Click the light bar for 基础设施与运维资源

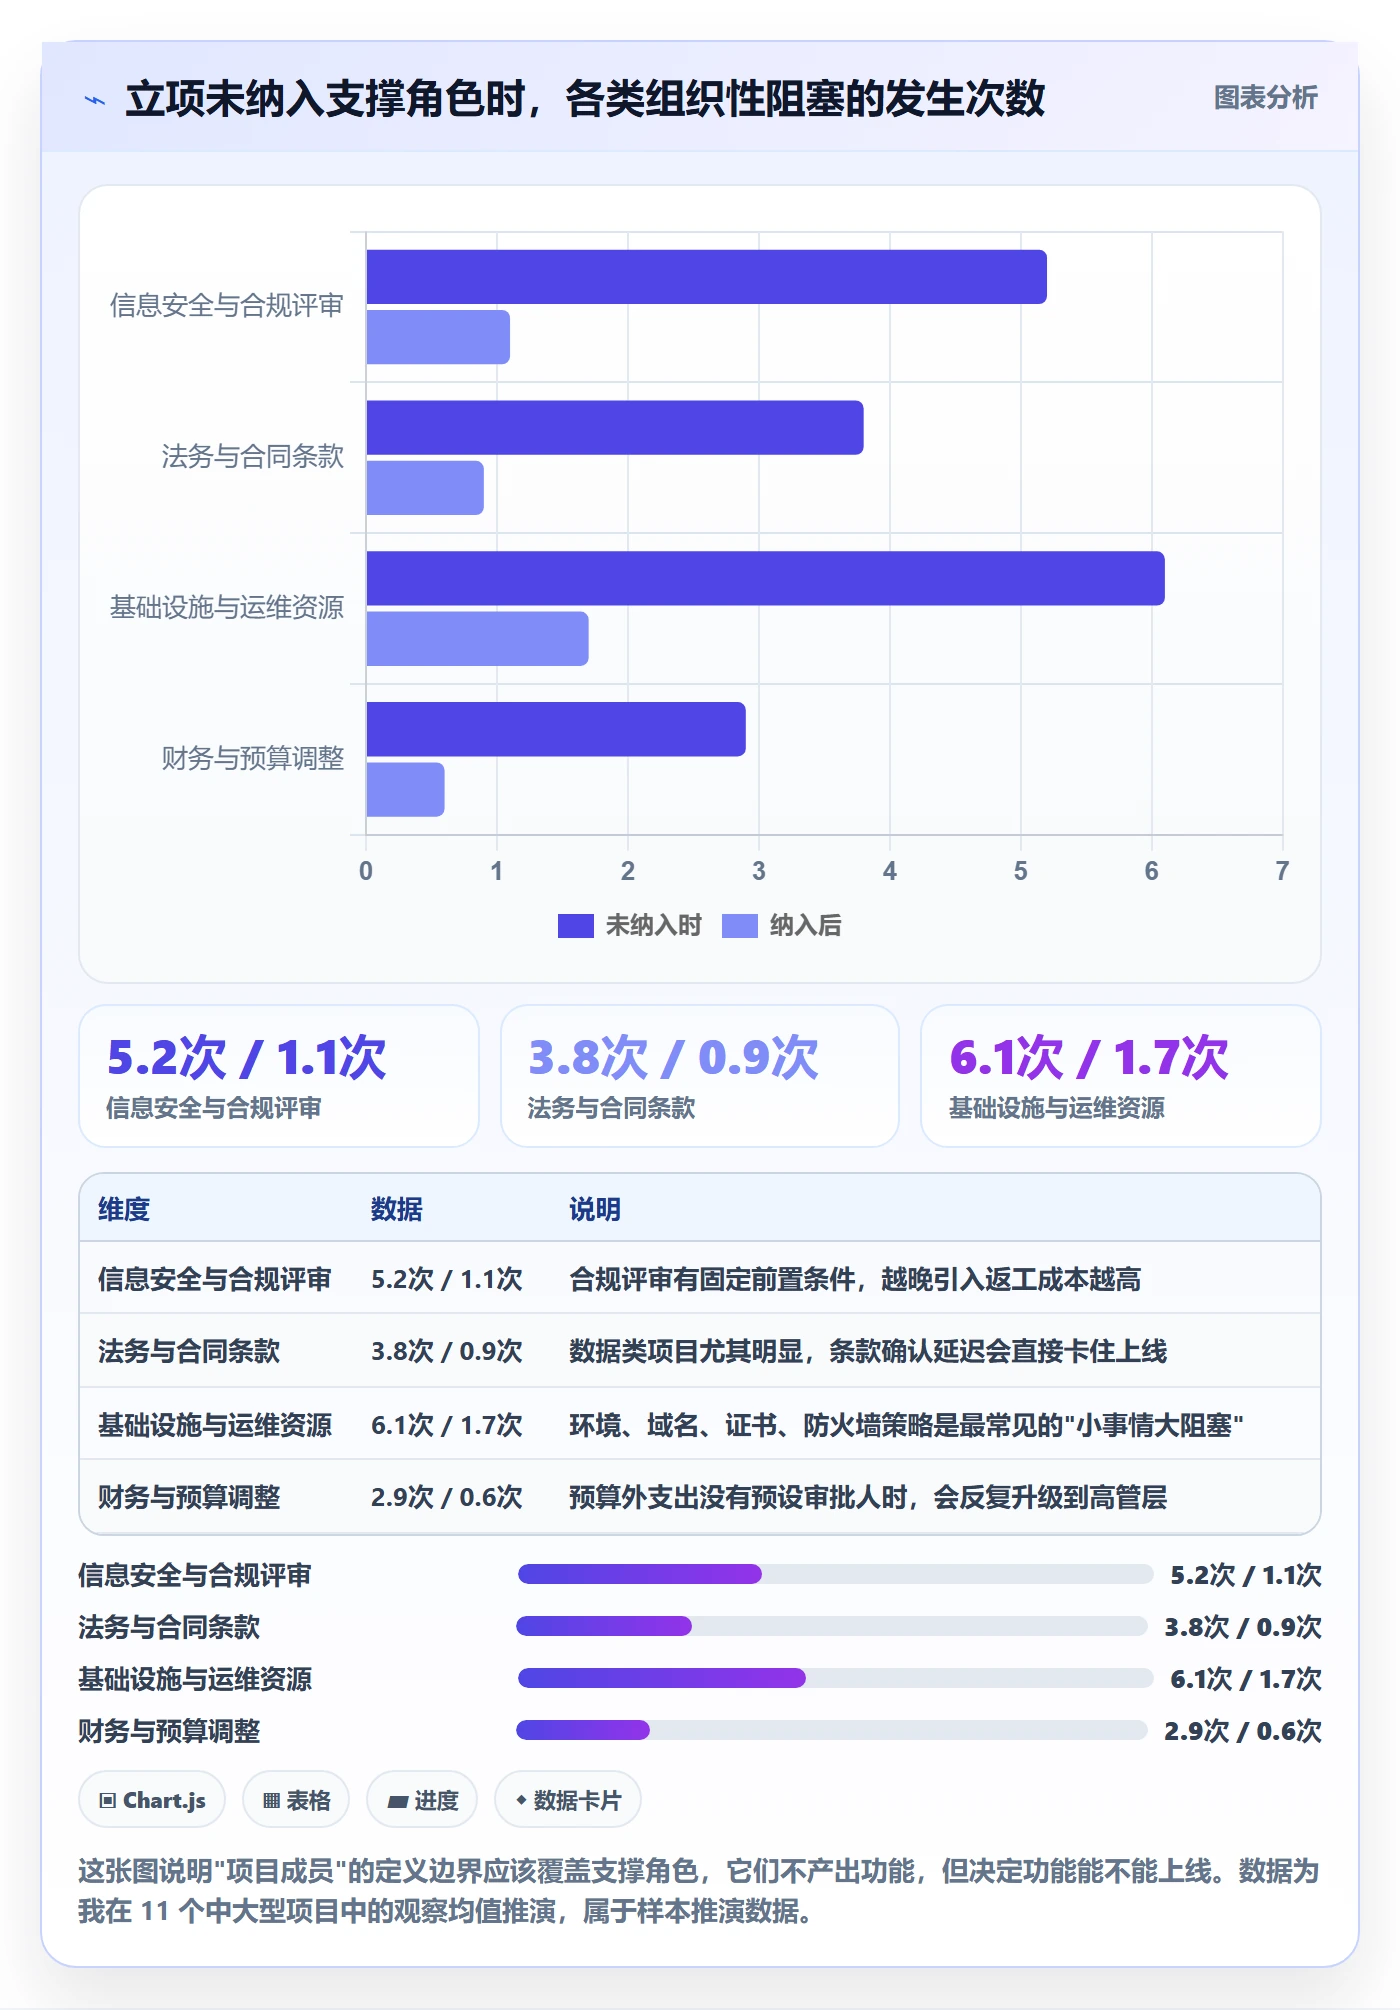tap(477, 639)
